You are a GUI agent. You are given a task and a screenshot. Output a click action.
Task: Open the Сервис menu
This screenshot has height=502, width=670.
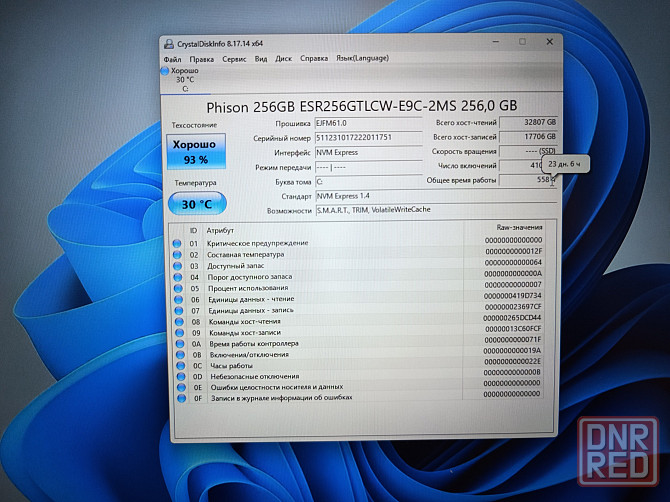click(234, 59)
